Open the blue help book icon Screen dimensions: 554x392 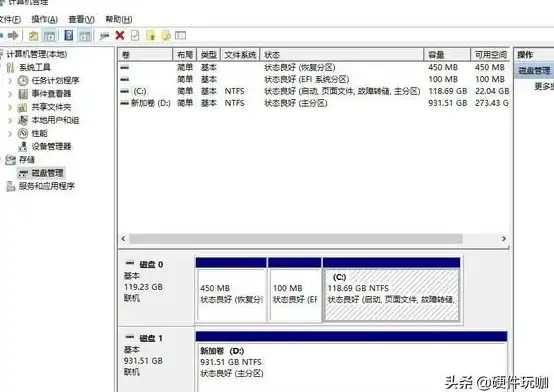pos(69,35)
